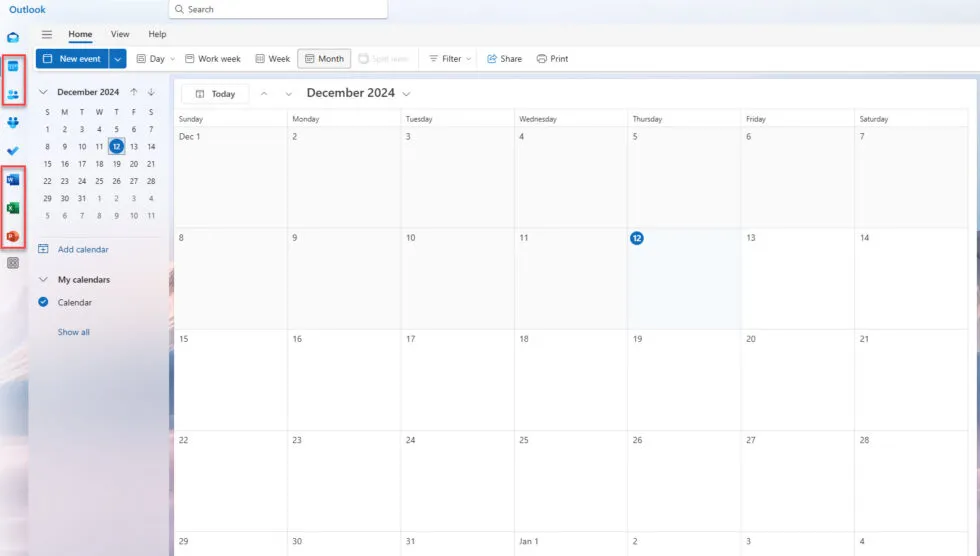Screen dimensions: 980x556
Task: Switch to Week view
Action: pos(272,59)
